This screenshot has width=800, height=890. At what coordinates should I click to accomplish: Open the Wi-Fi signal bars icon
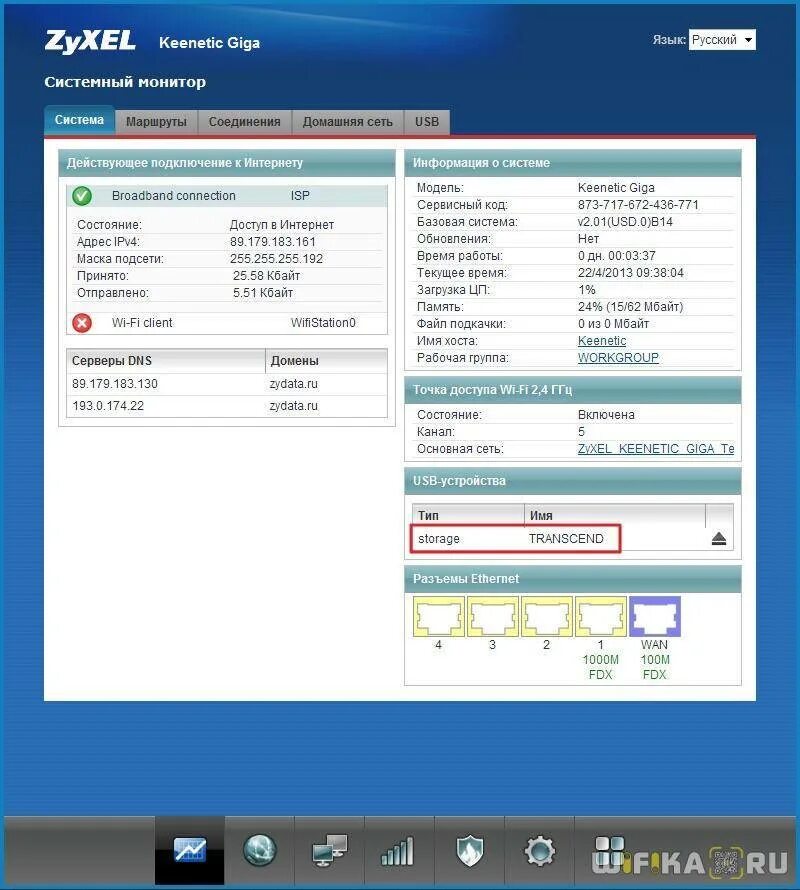(x=399, y=850)
